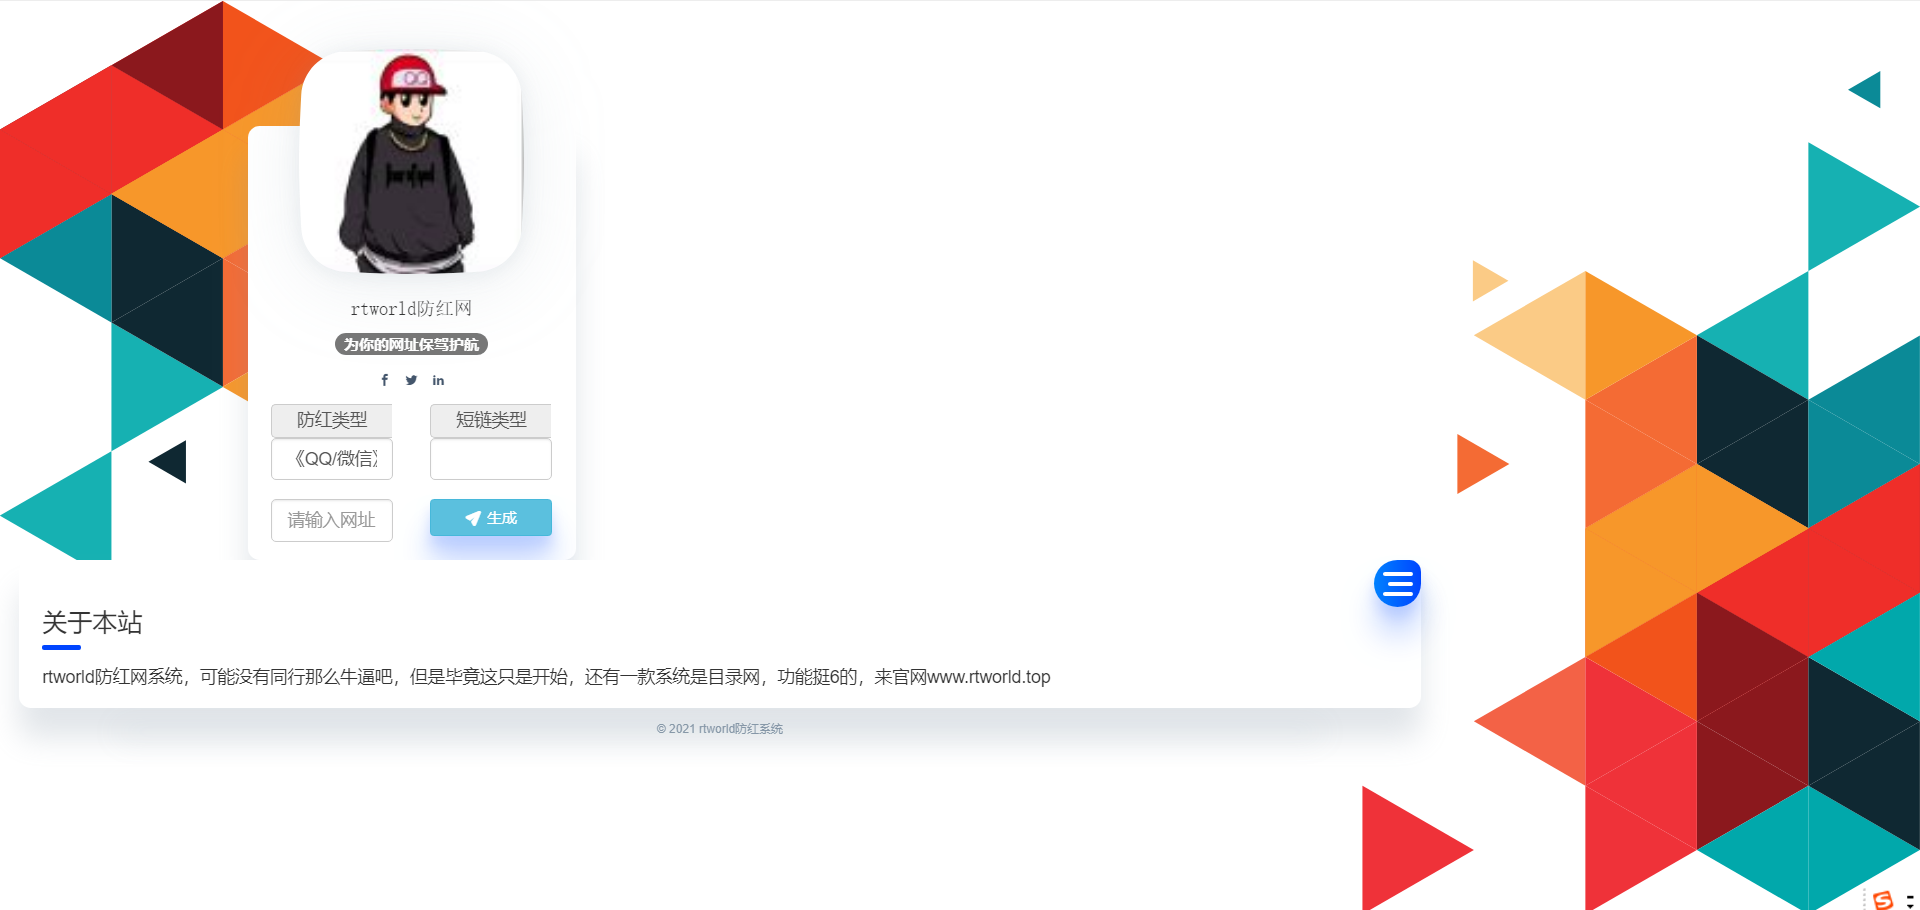Click the Facebook icon under the site title
1920x910 pixels.
tap(384, 380)
